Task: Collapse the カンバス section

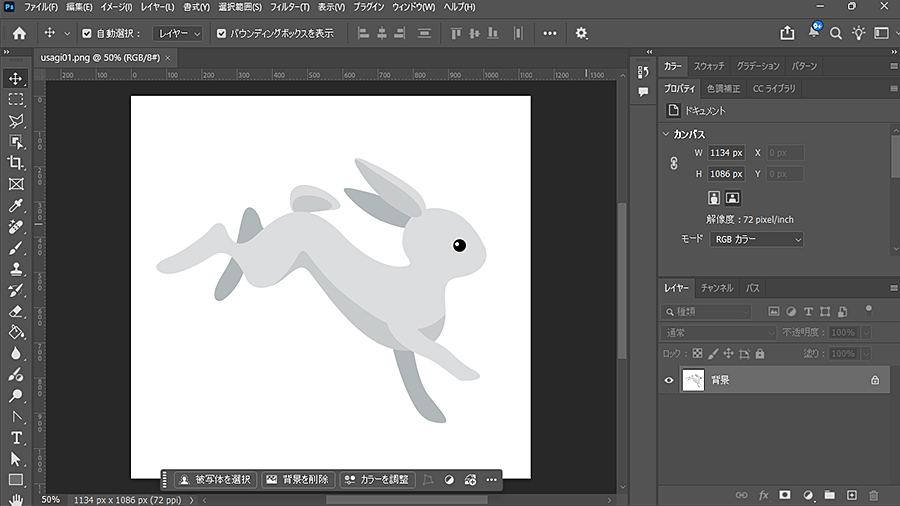Action: point(667,134)
